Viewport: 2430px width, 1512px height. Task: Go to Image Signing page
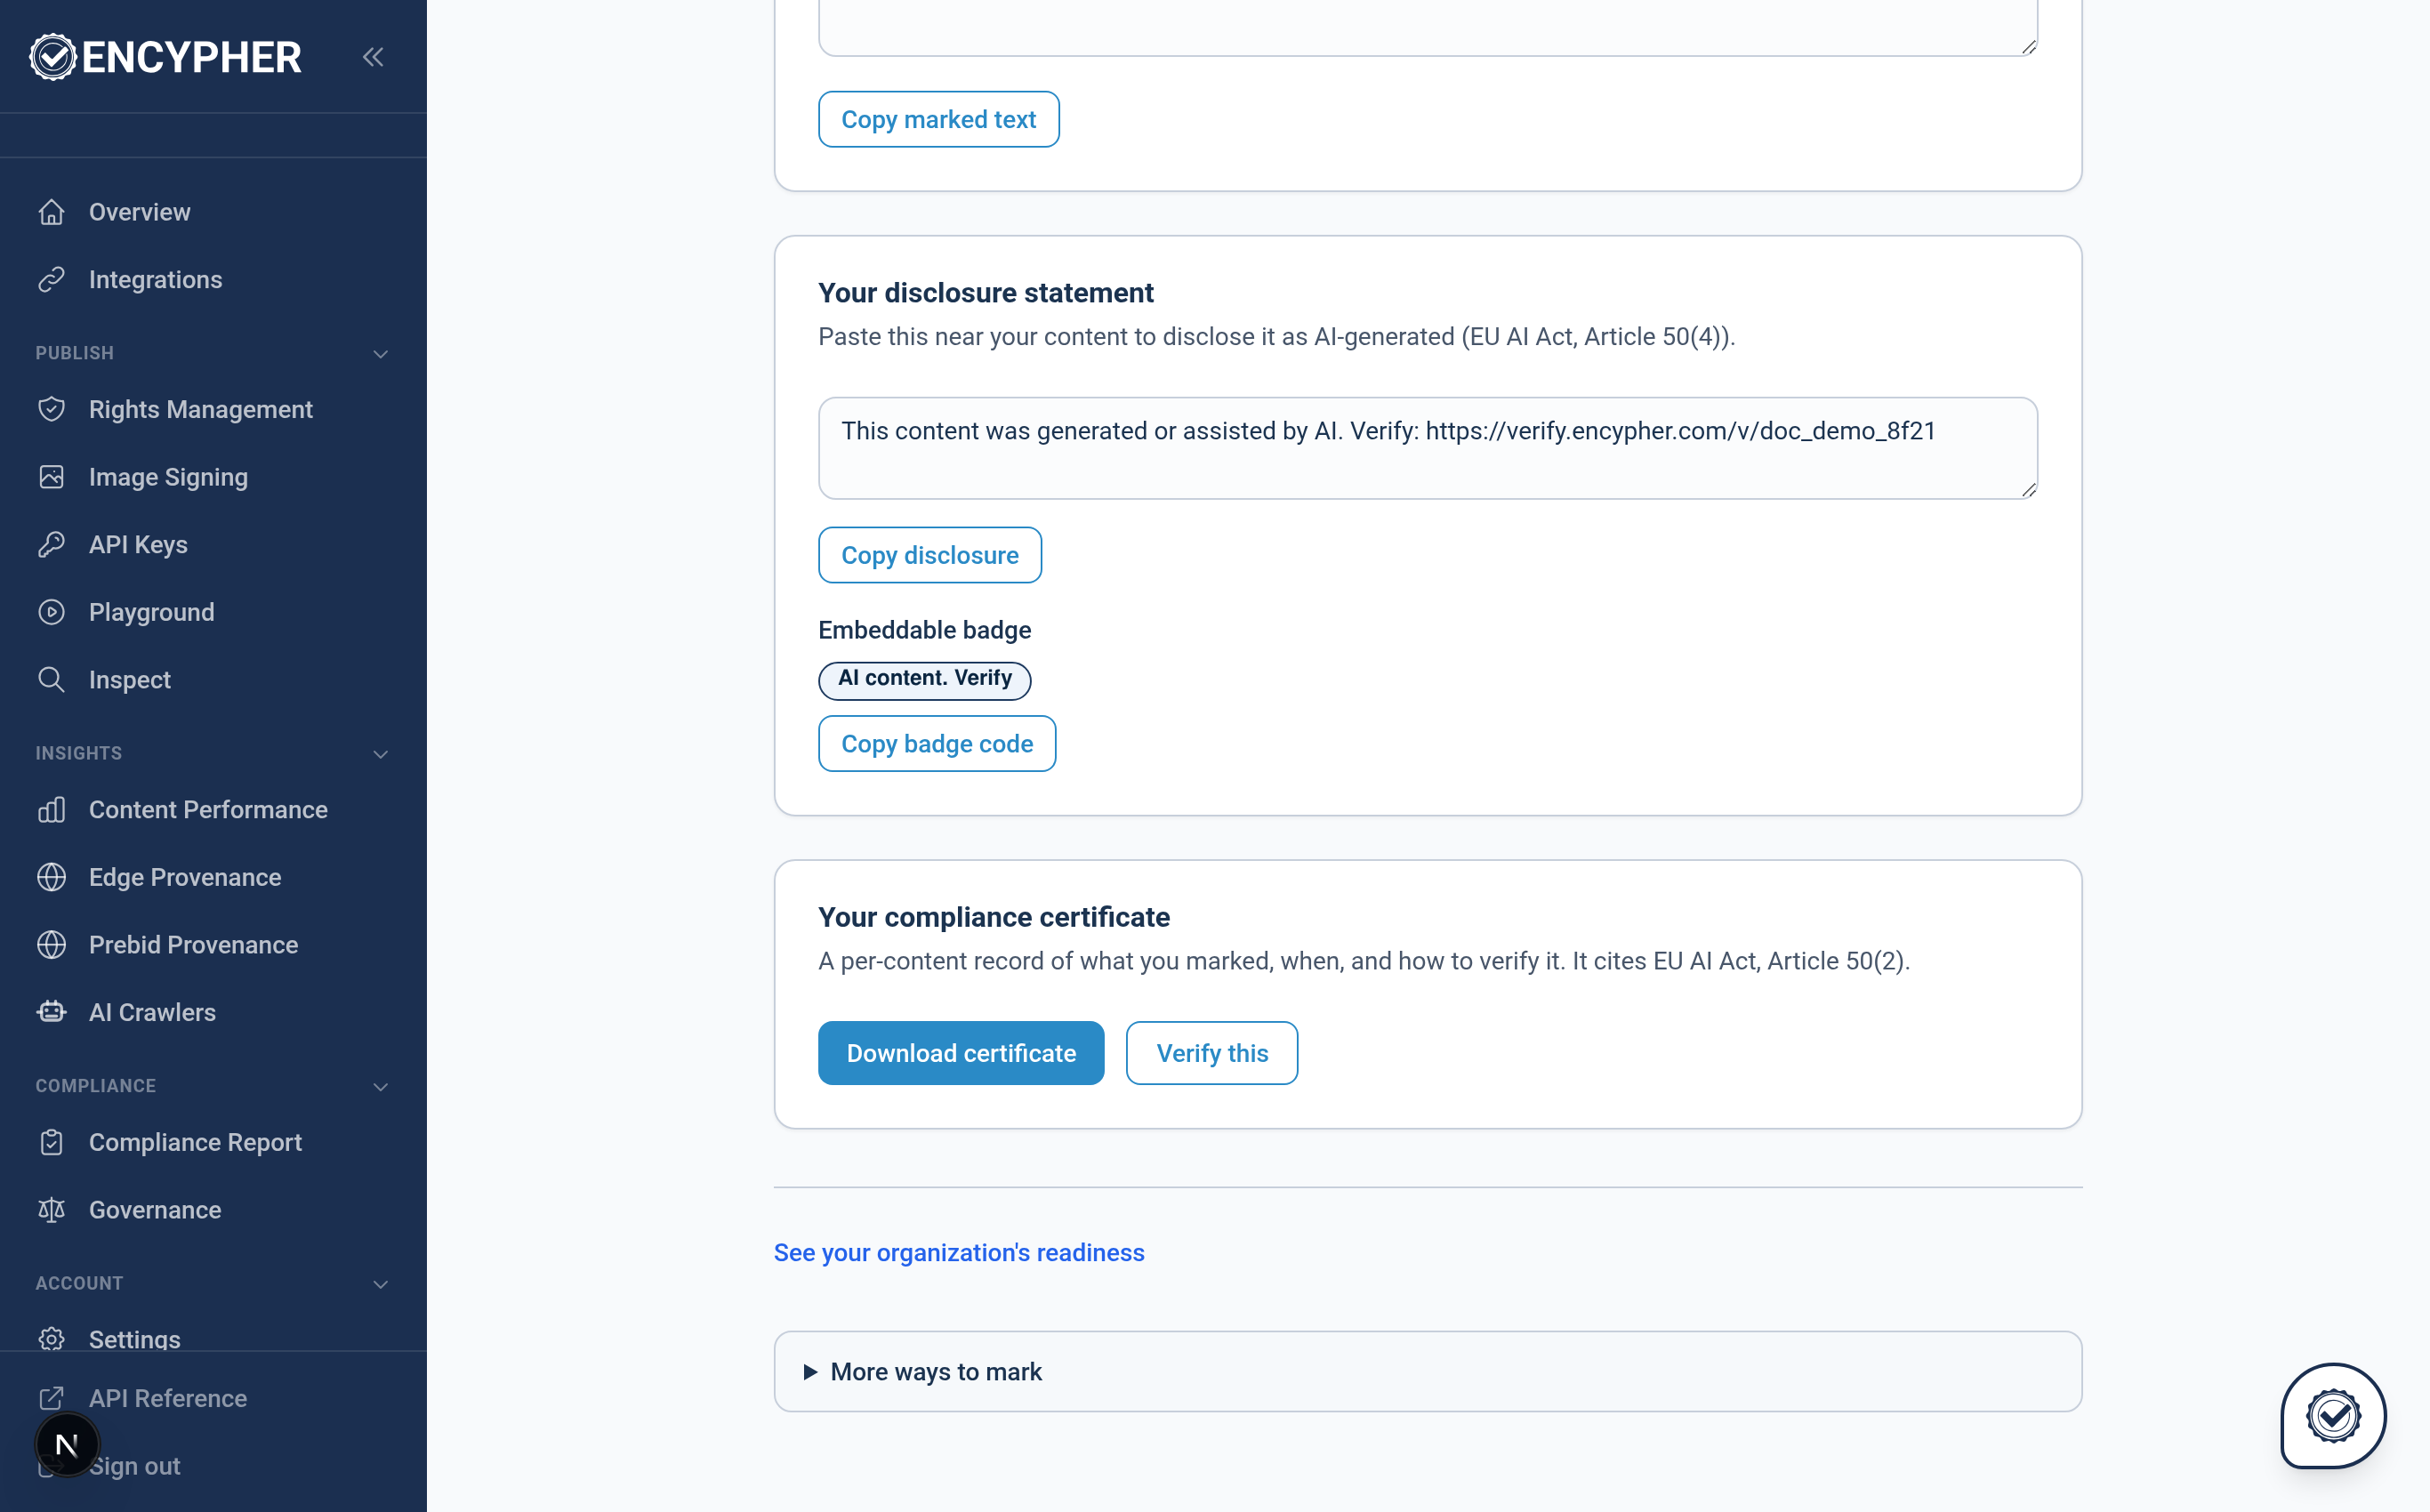pyautogui.click(x=168, y=477)
